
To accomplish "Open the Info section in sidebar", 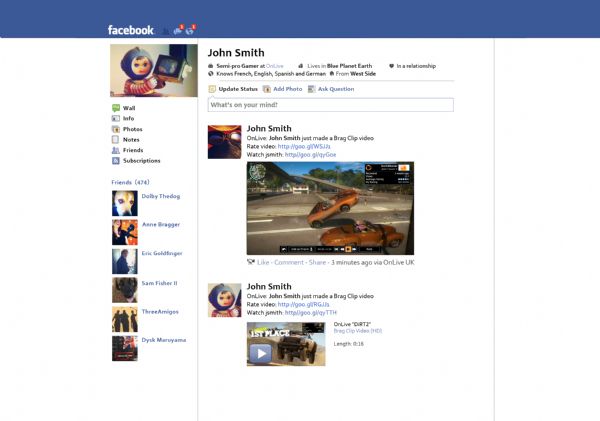I will point(128,118).
